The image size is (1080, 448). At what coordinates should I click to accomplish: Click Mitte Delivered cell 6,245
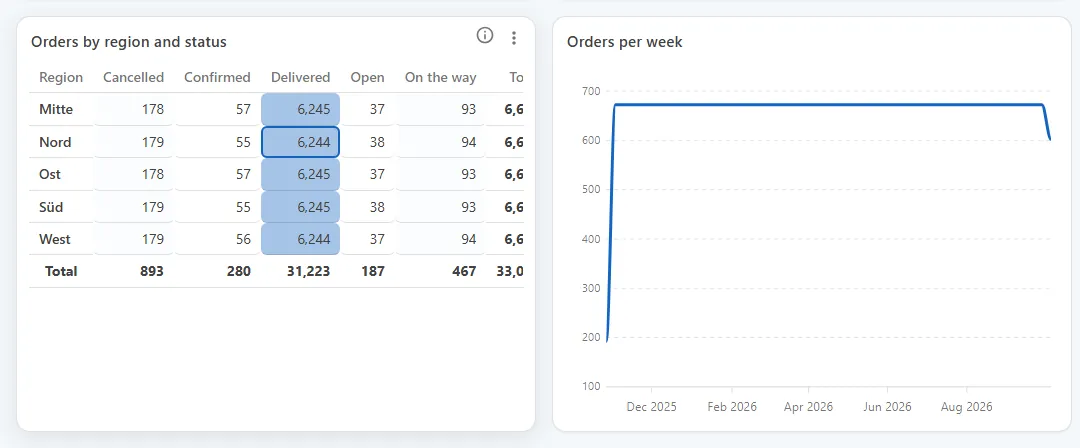300,109
